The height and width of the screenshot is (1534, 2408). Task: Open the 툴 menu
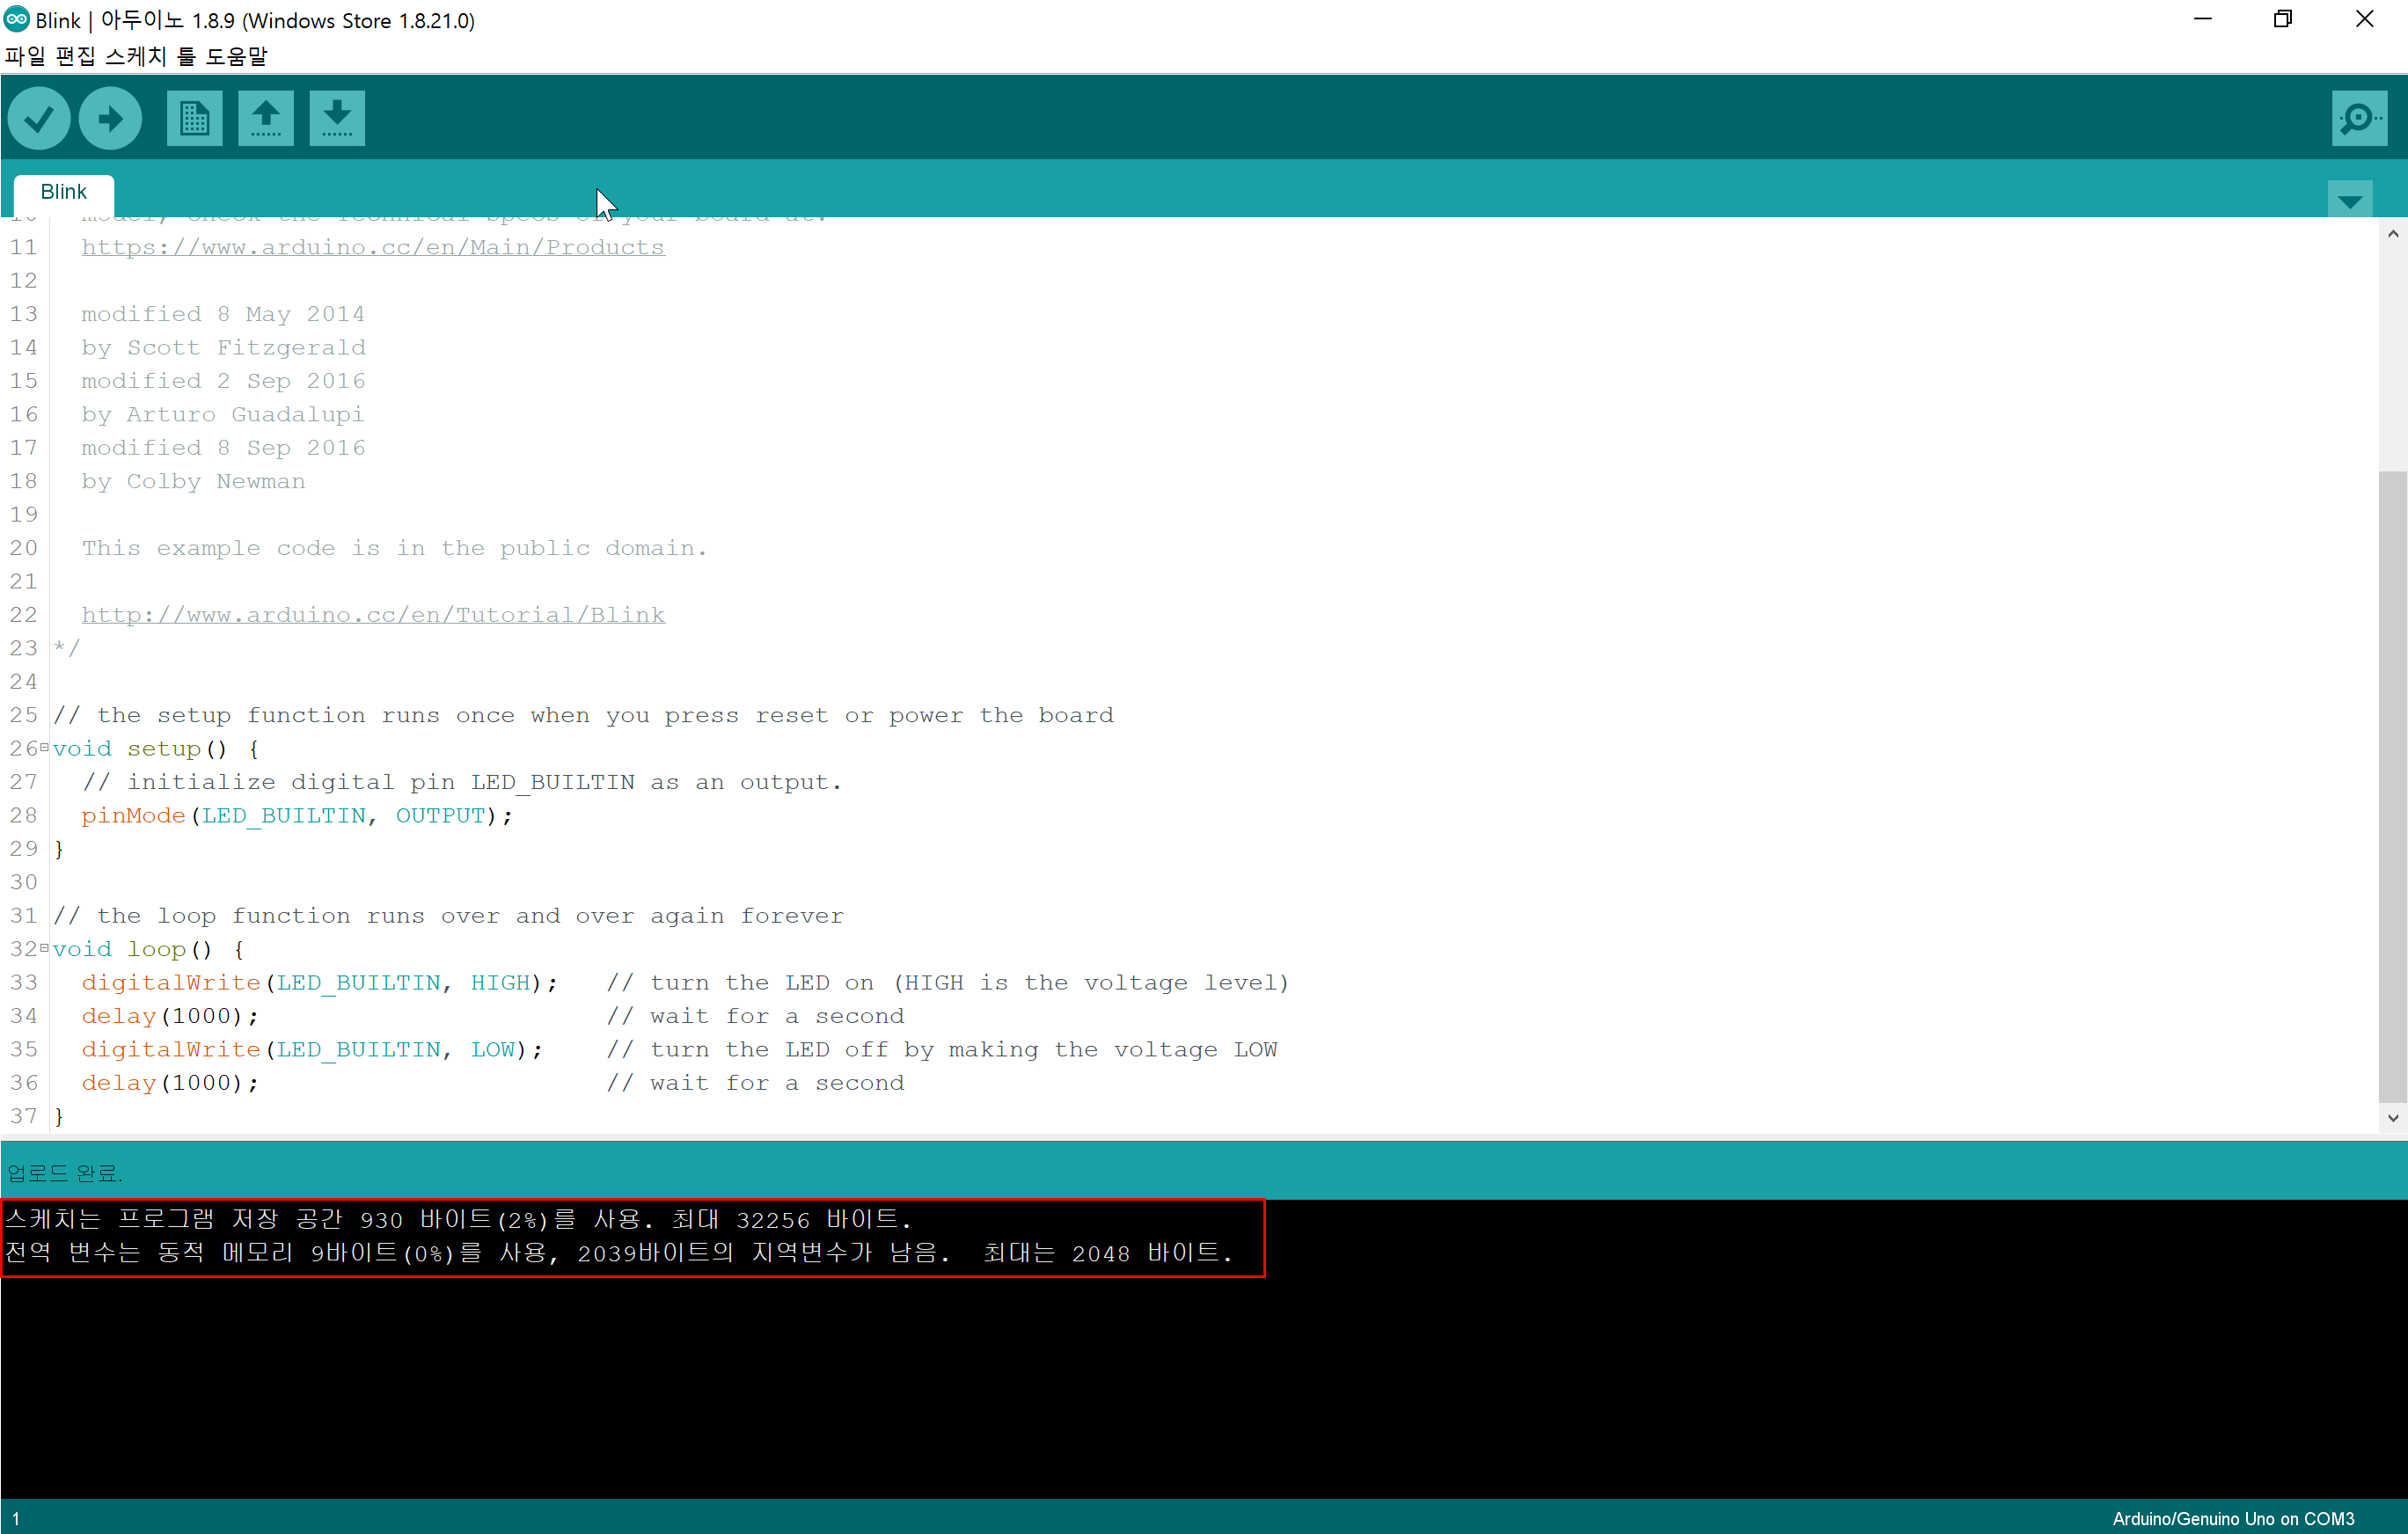pos(186,57)
